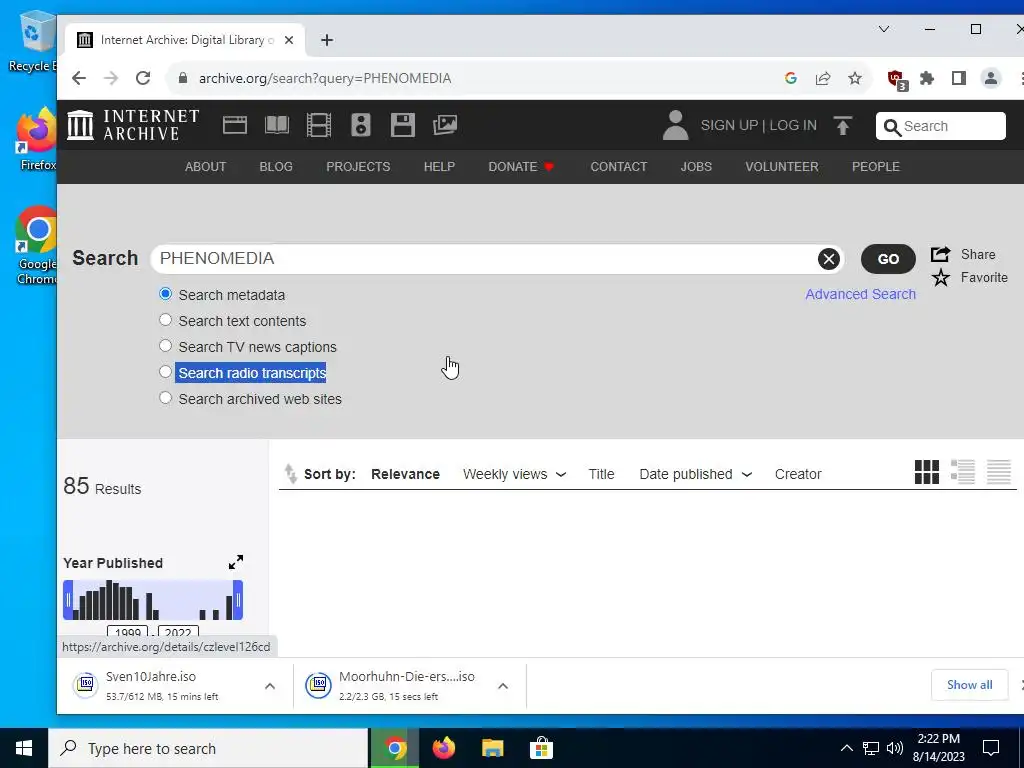Open the BLOG menu item
Screen dimensions: 1024x768
point(276,167)
